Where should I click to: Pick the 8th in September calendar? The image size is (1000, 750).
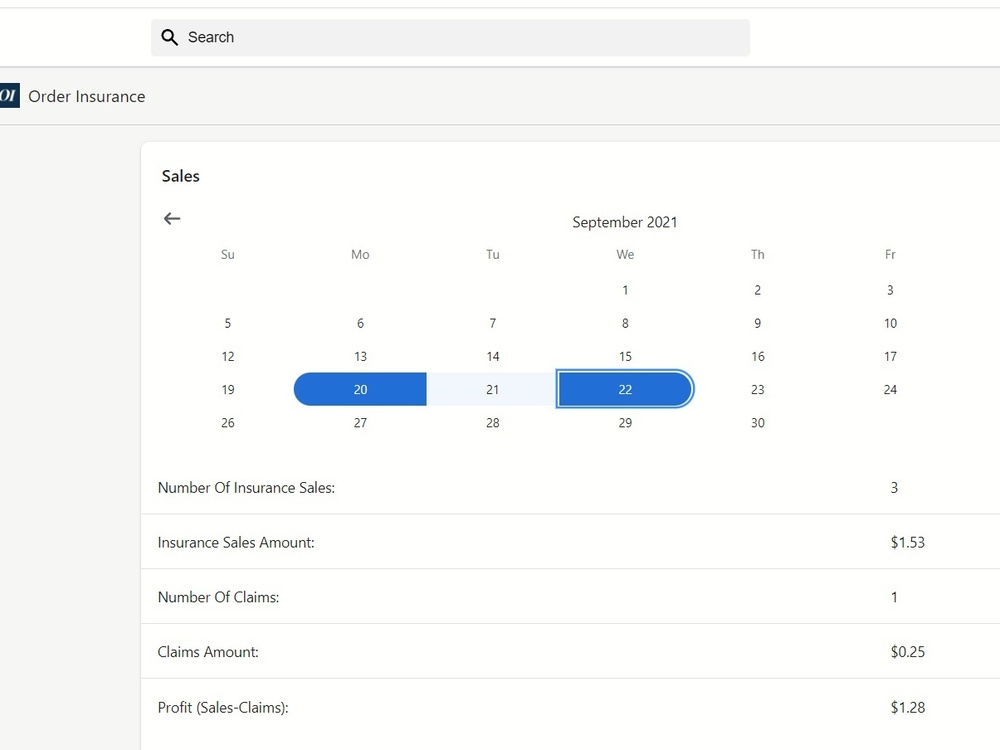(x=625, y=323)
